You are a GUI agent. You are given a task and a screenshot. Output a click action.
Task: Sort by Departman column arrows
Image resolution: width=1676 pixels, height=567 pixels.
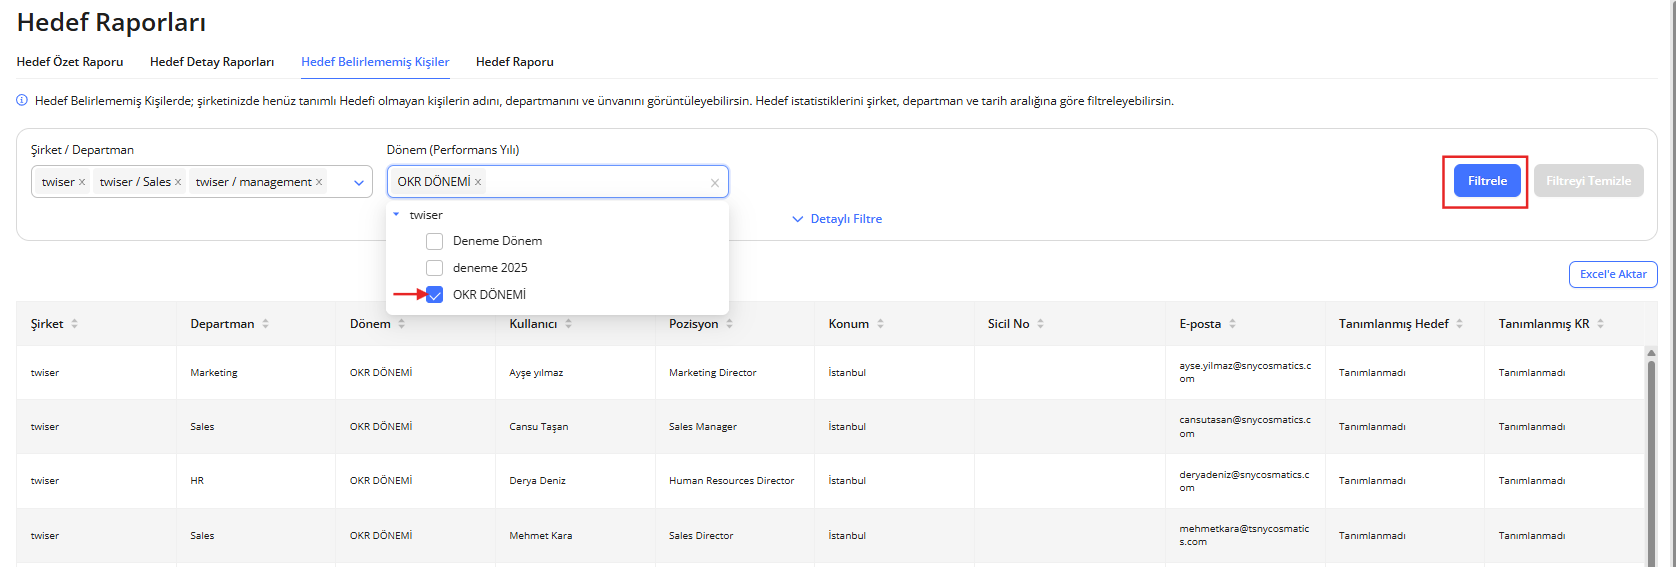pos(265,324)
